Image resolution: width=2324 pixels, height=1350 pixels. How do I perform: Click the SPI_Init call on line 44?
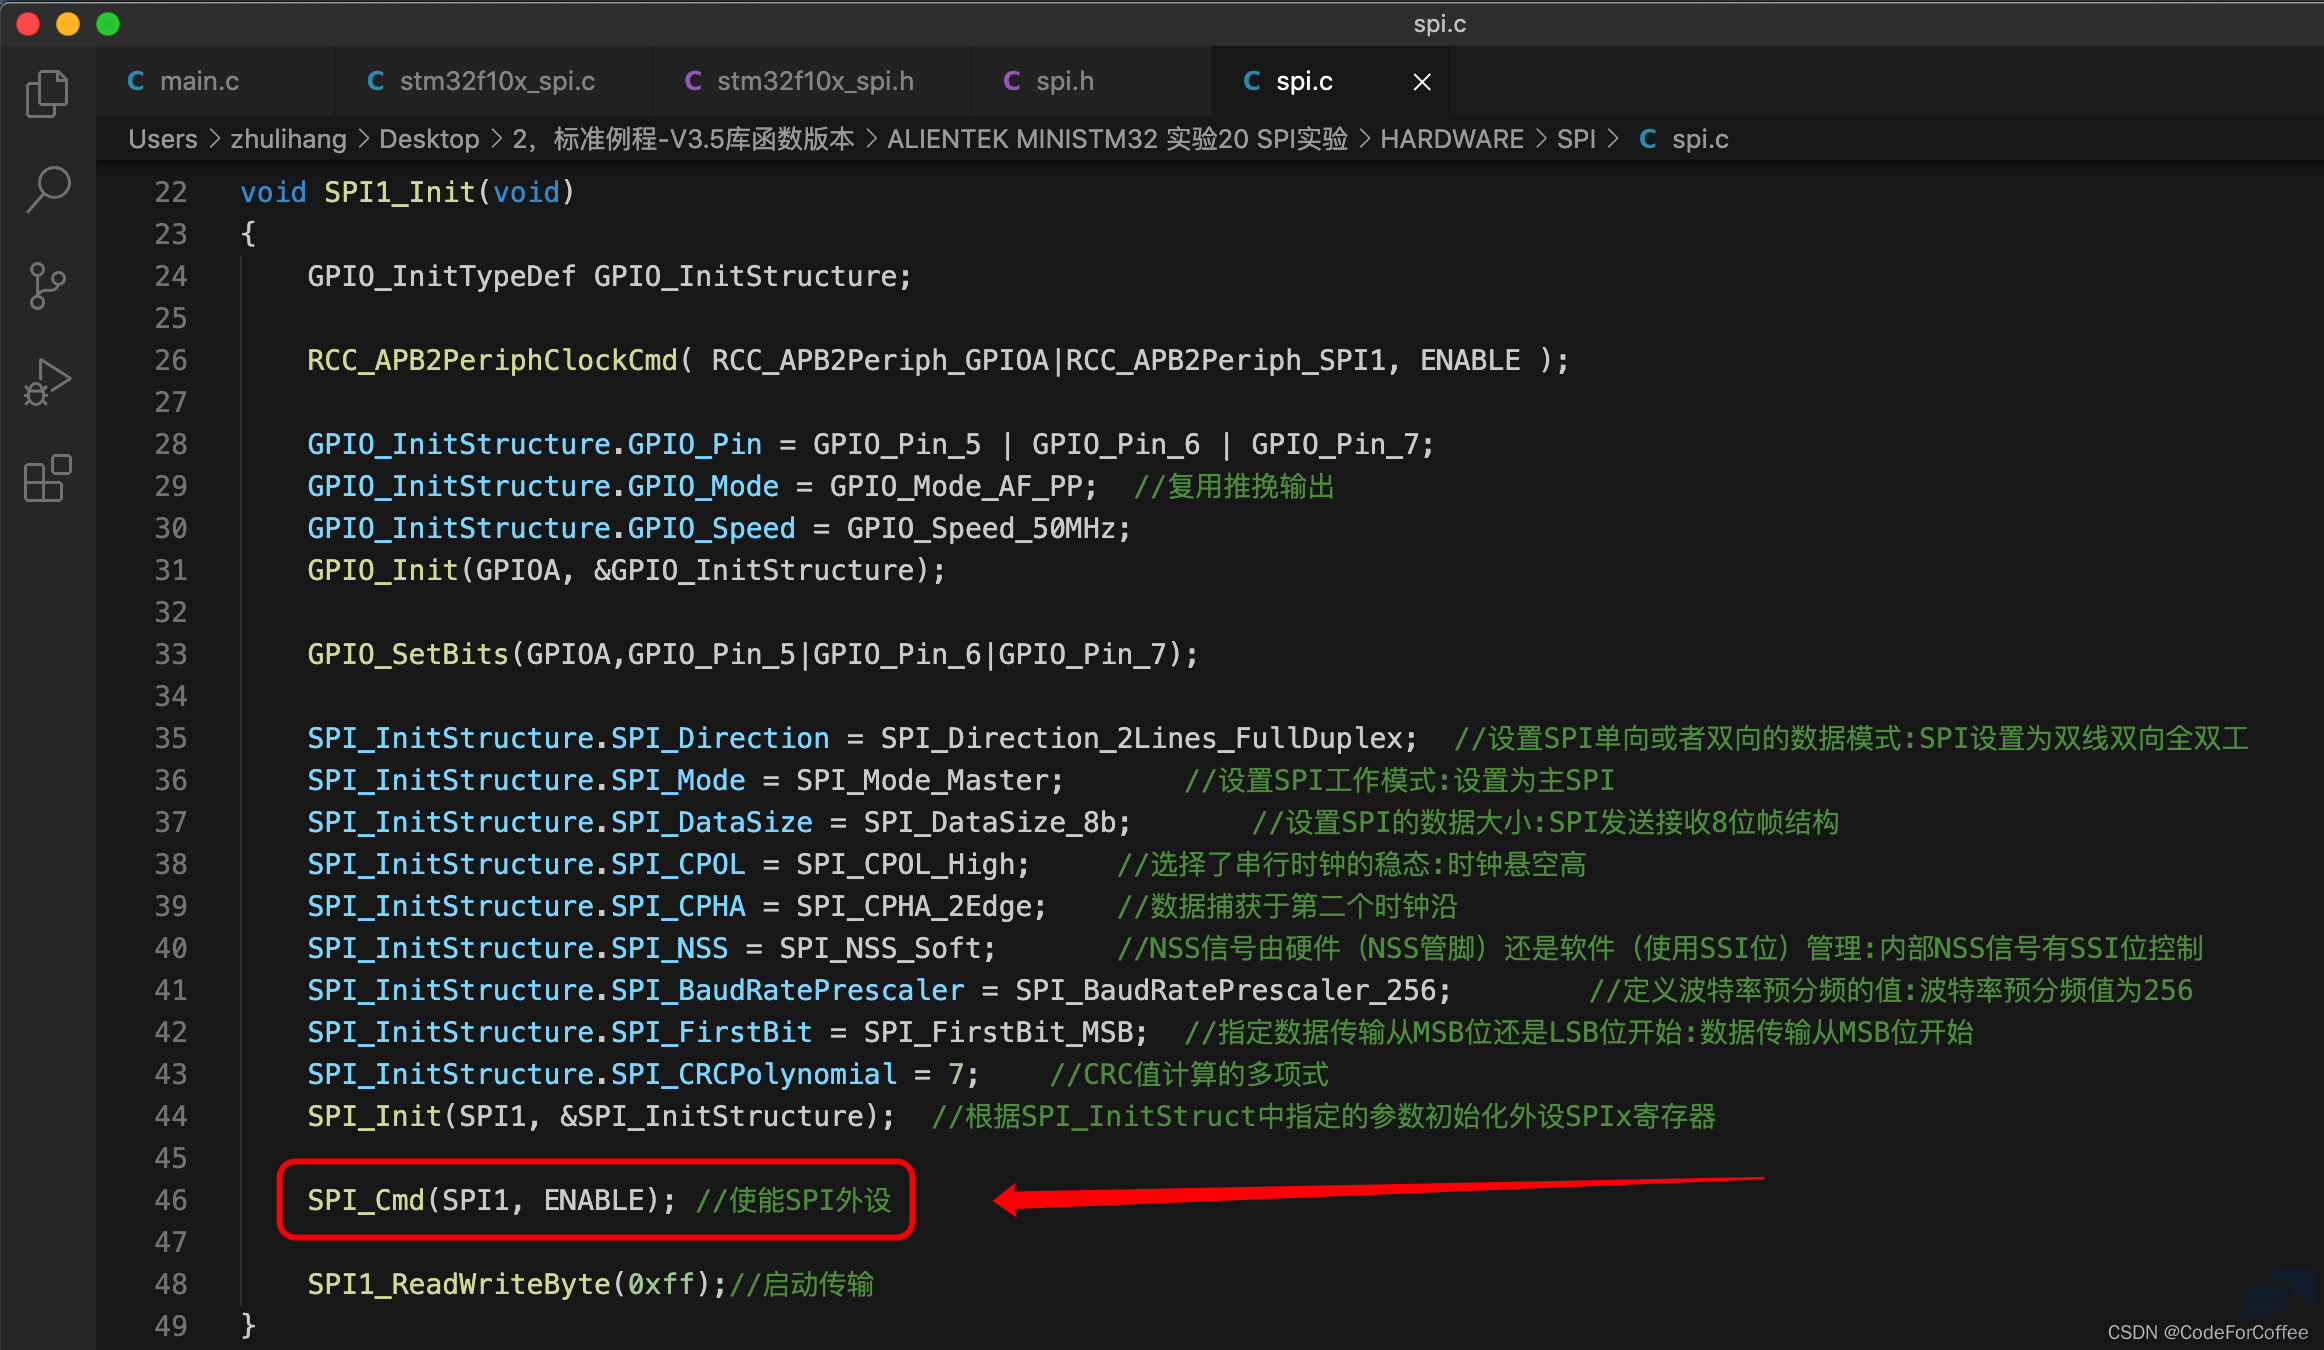tap(374, 1116)
